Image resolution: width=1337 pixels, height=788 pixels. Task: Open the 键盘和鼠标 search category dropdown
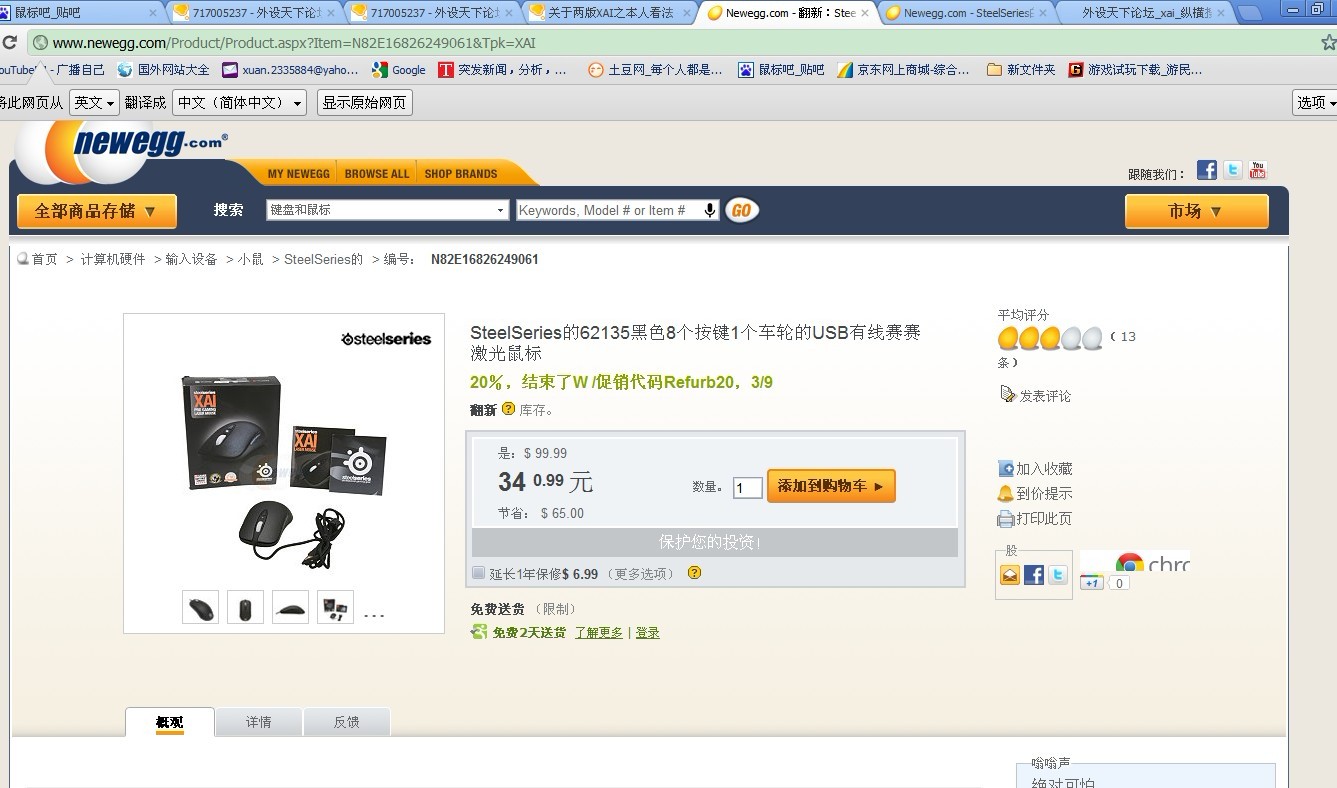(x=388, y=210)
